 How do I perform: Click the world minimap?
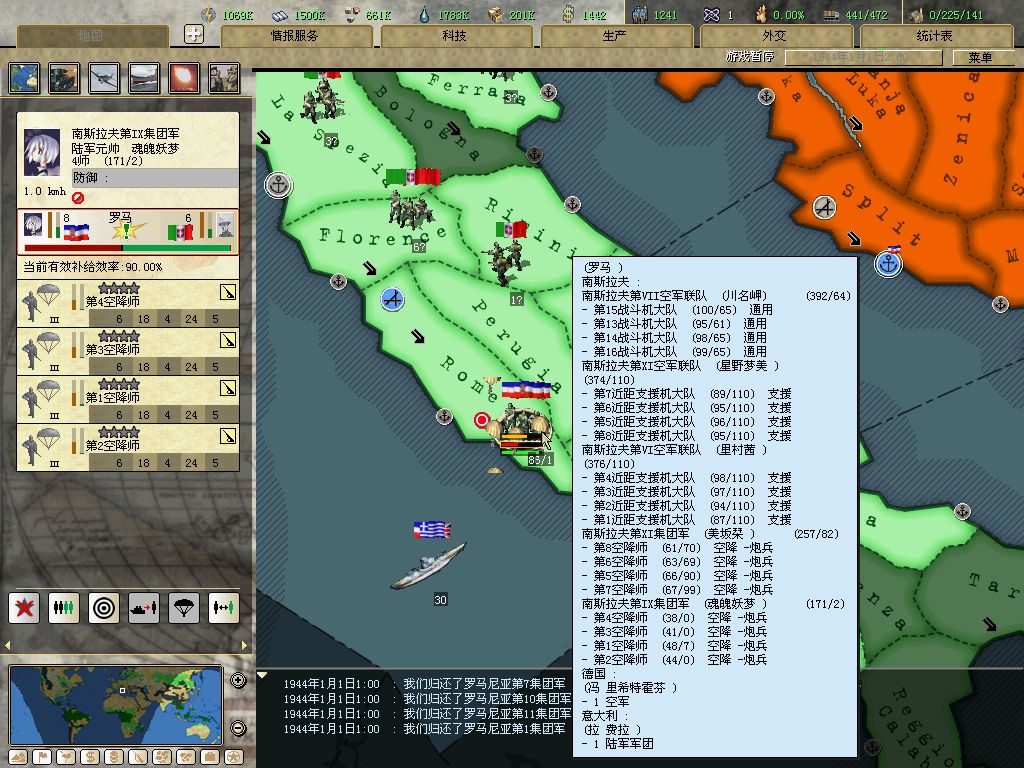coord(116,705)
